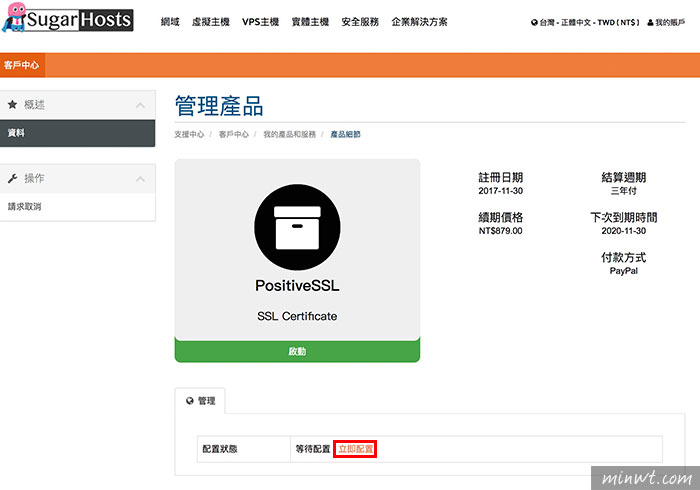
Task: Click the 配置狀態 label cell
Action: click(x=244, y=449)
